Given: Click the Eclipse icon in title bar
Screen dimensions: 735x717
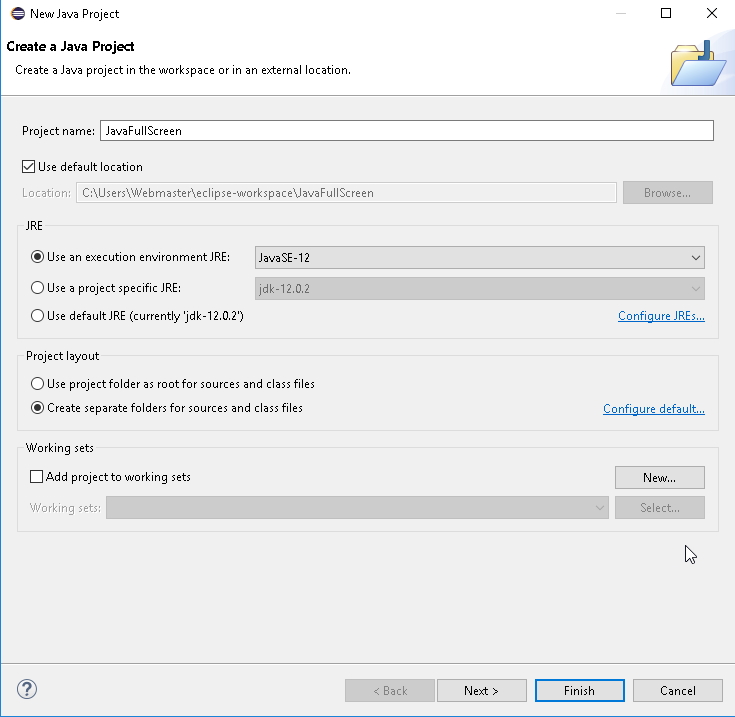Looking at the screenshot, I should (x=15, y=13).
